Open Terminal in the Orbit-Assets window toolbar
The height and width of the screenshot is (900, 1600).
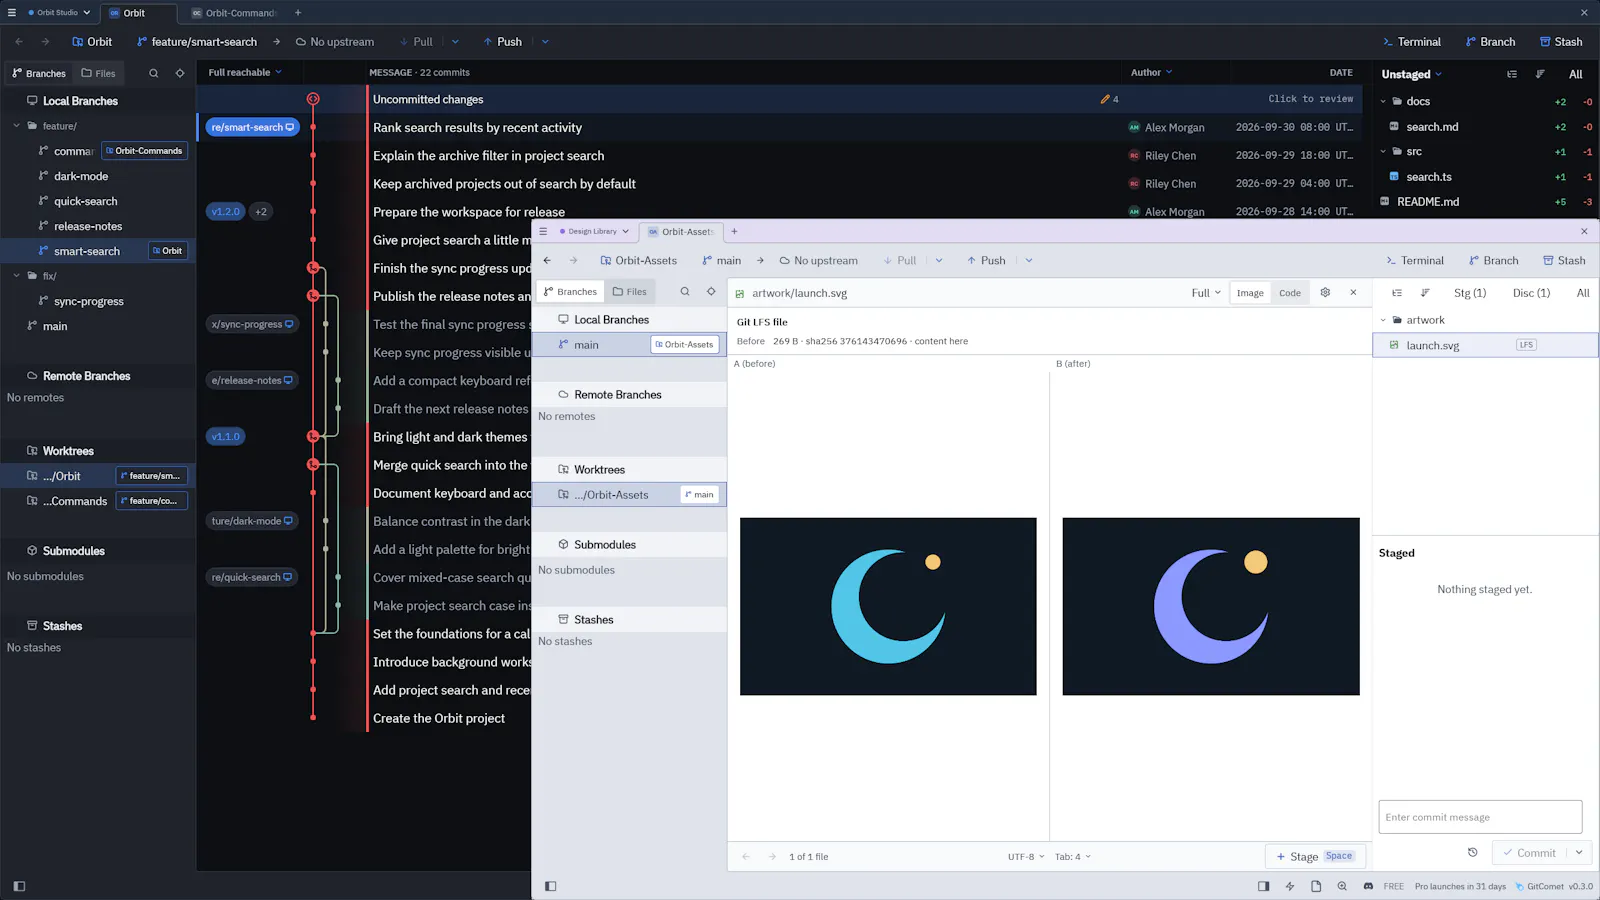pyautogui.click(x=1414, y=260)
